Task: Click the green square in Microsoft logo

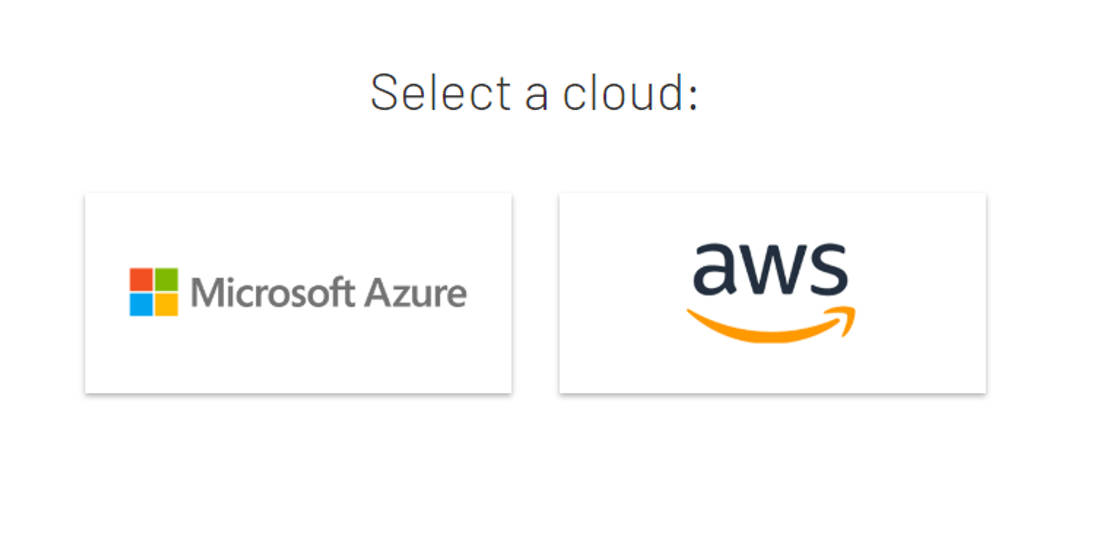Action: pos(166,279)
